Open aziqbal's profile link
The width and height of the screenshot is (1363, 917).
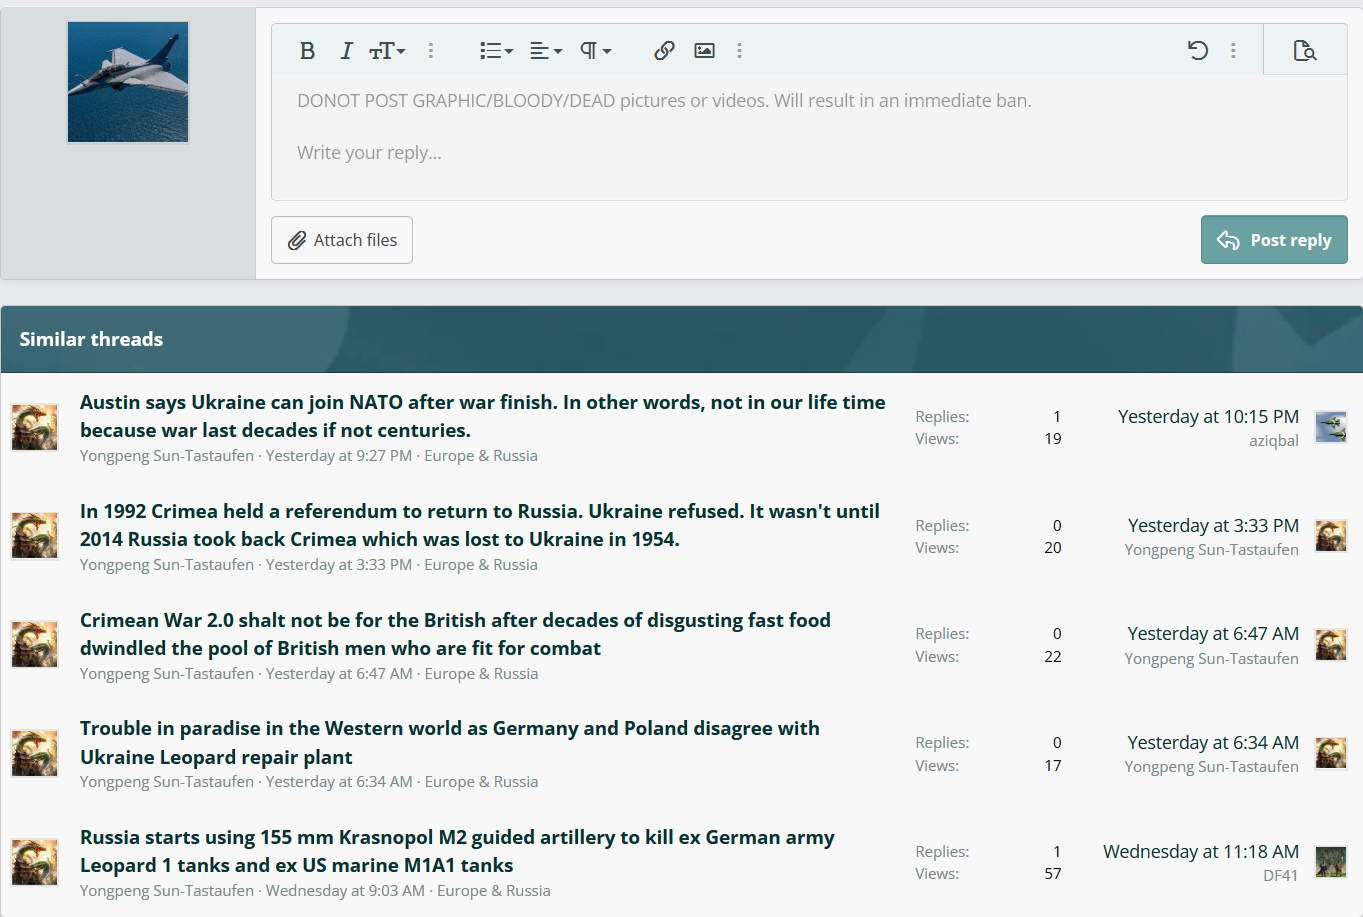pos(1273,441)
